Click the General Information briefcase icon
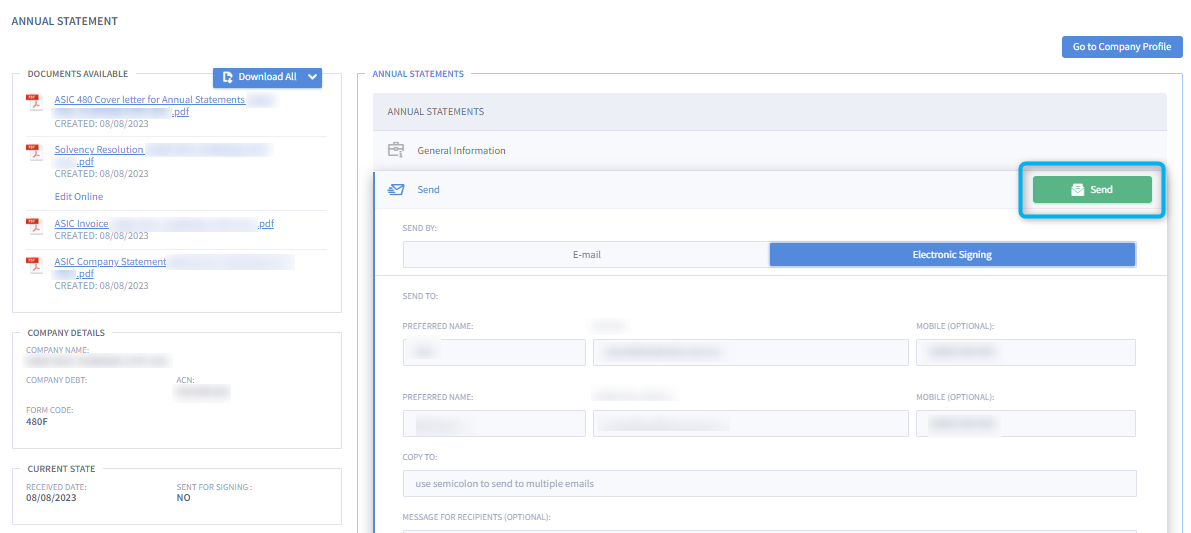 tap(396, 150)
